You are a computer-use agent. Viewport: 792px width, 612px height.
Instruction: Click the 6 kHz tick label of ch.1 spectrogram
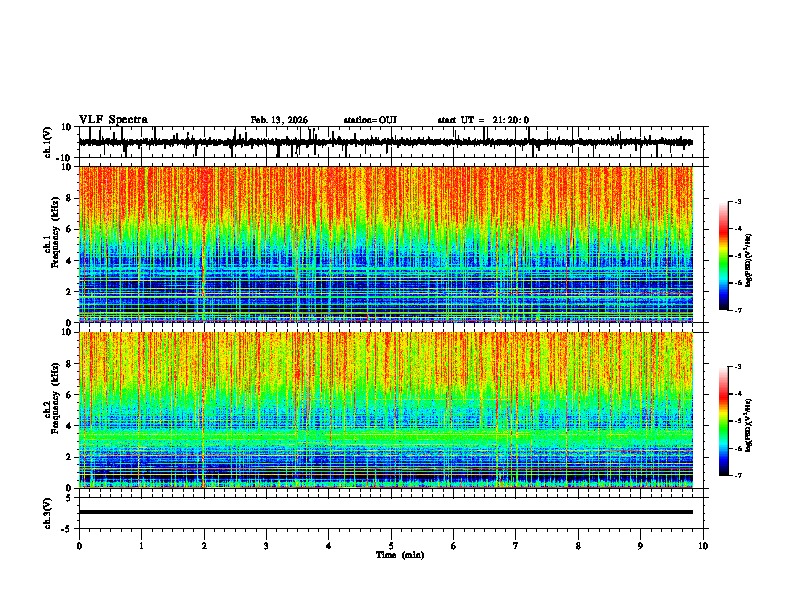(69, 229)
